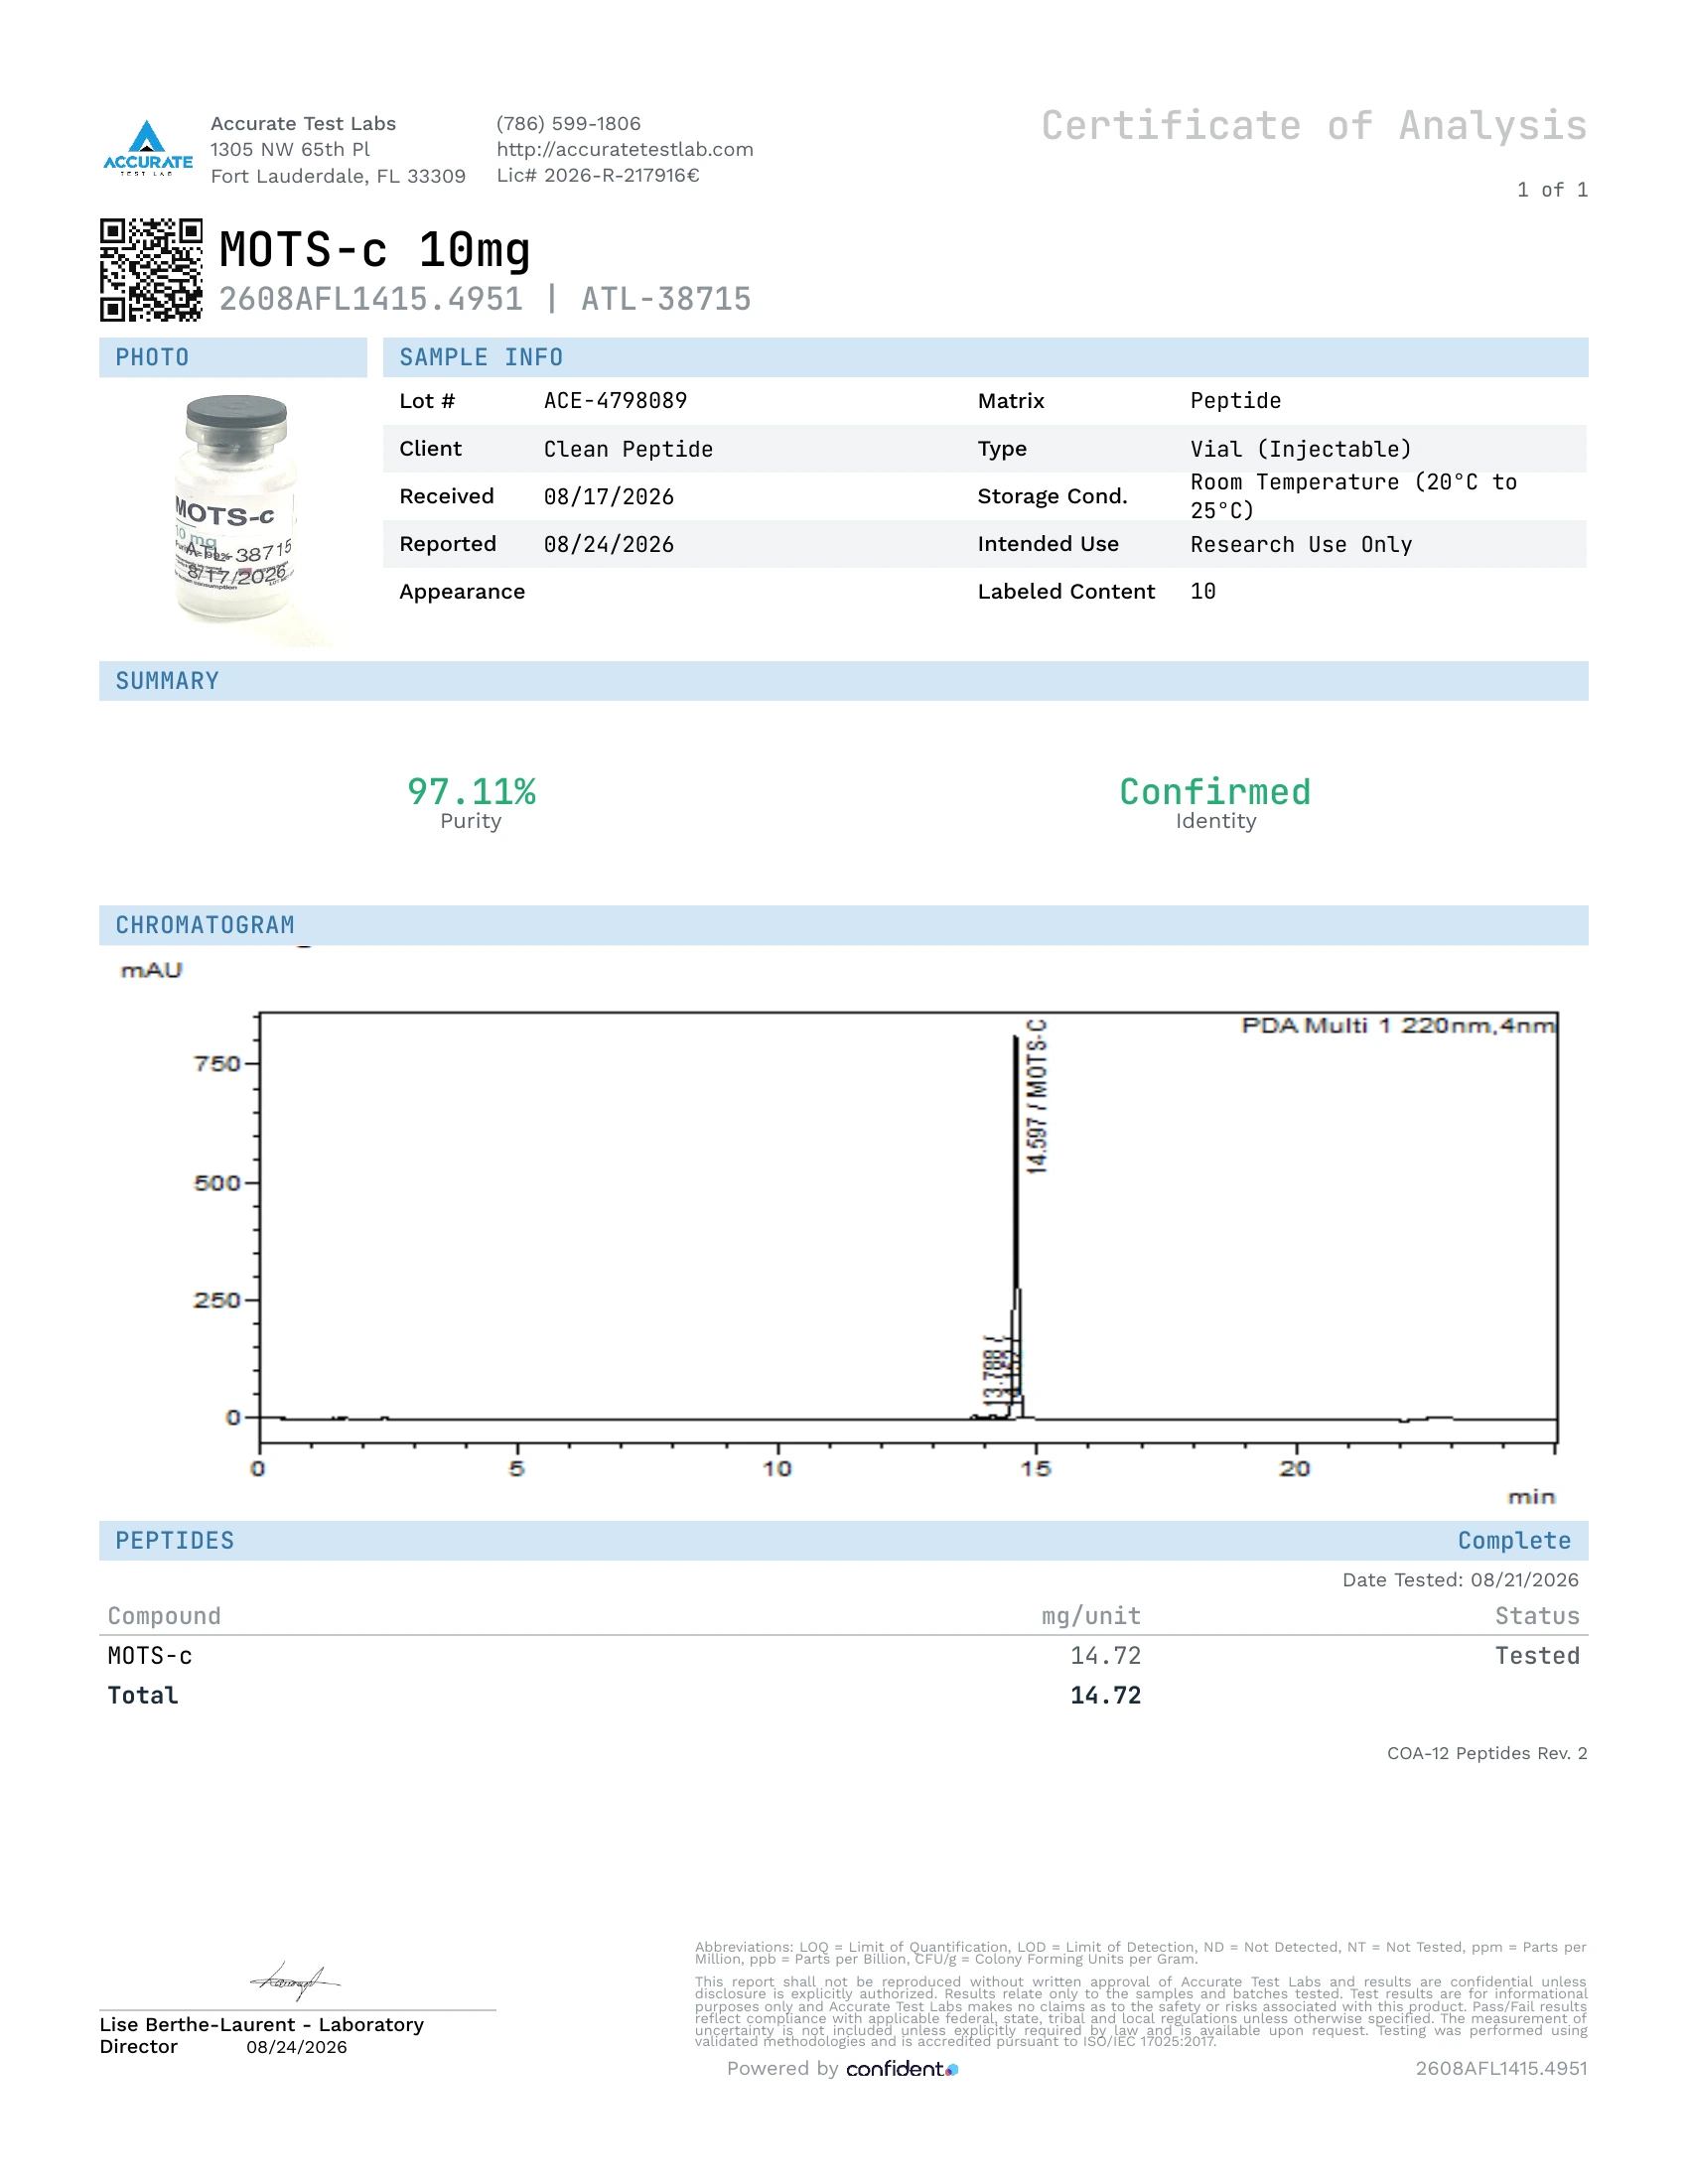Select the footer ID 2608AFL1415.4951
This screenshot has width=1688, height=2184.
pos(1501,2068)
